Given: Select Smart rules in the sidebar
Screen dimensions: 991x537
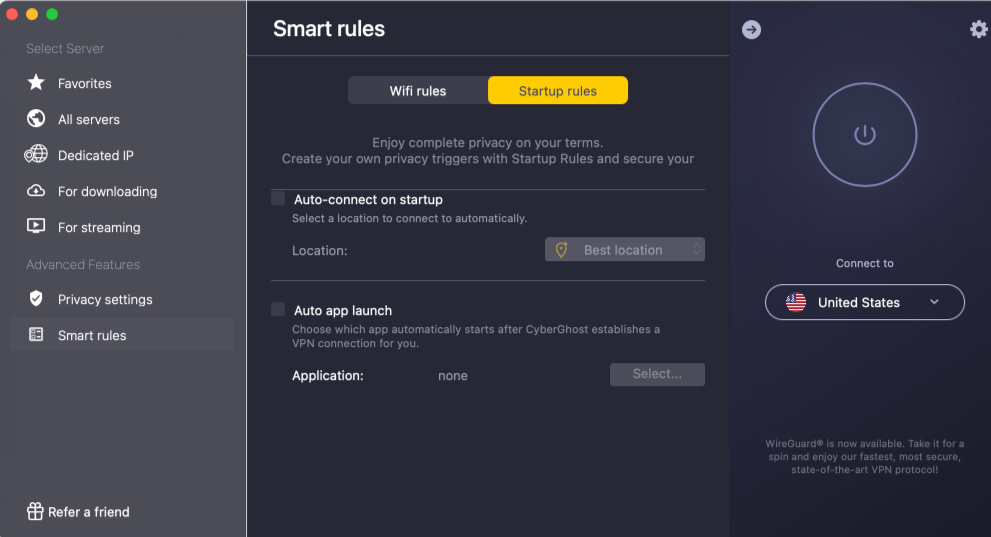Looking at the screenshot, I should coord(122,335).
